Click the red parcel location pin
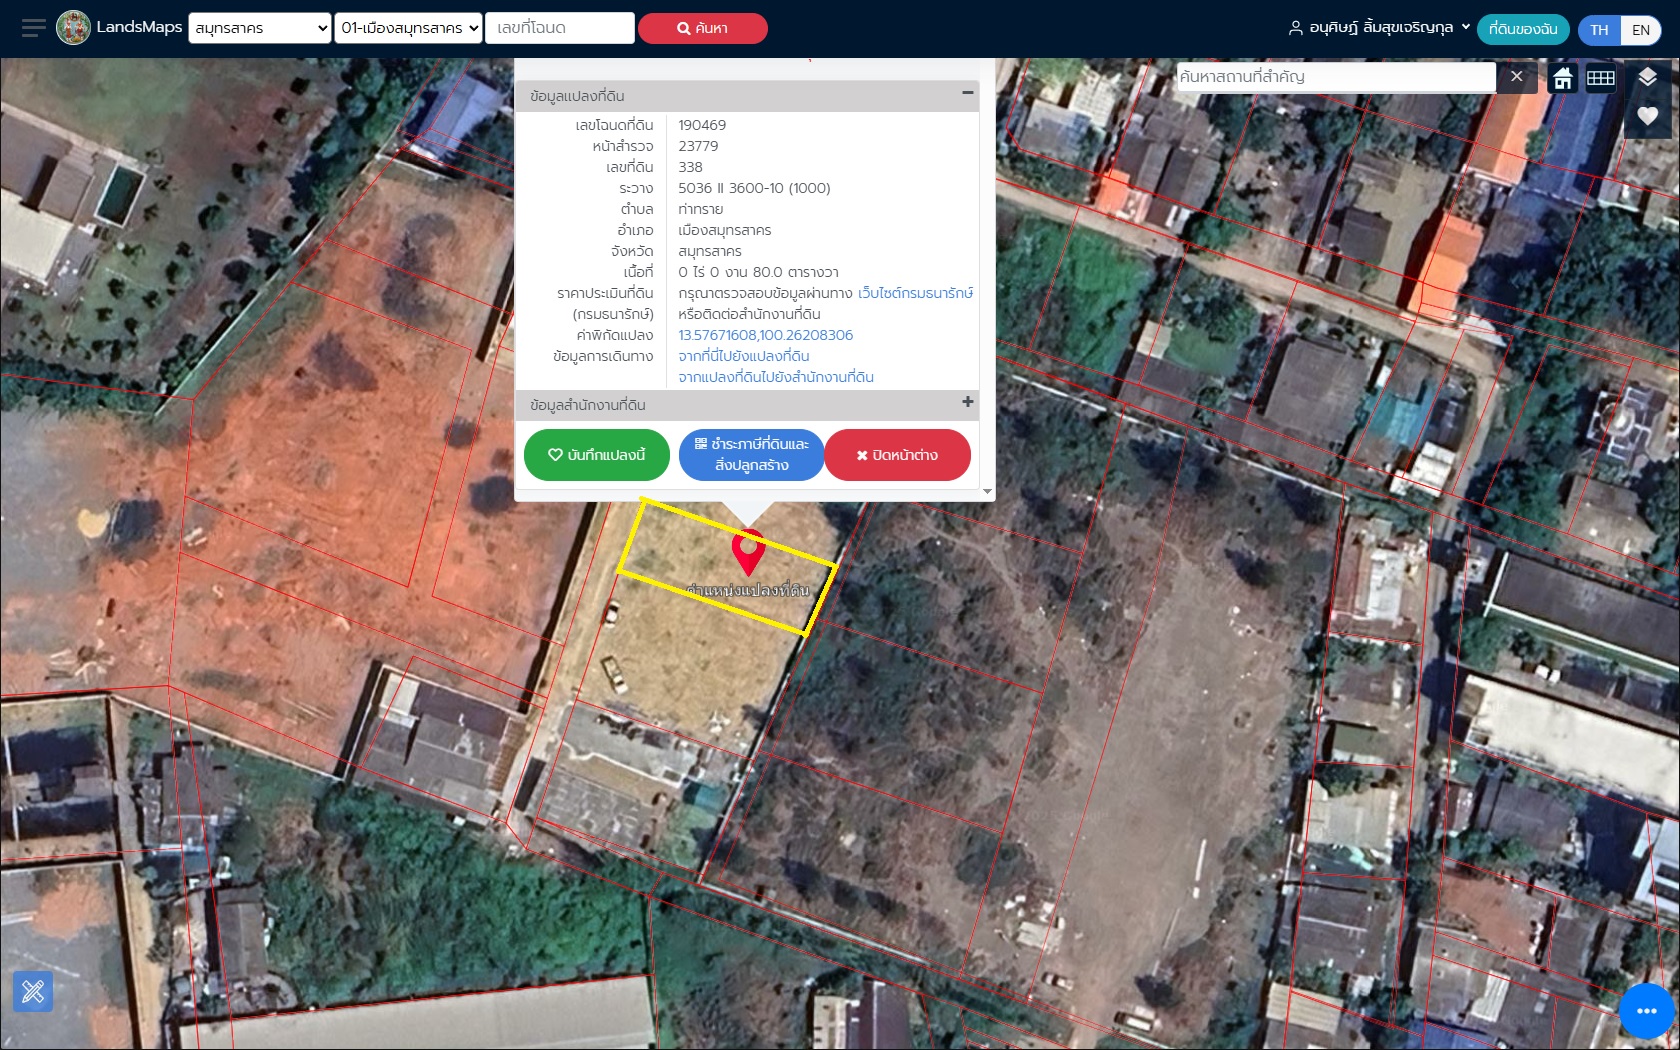Screen dimensions: 1680x1050 pyautogui.click(x=748, y=549)
